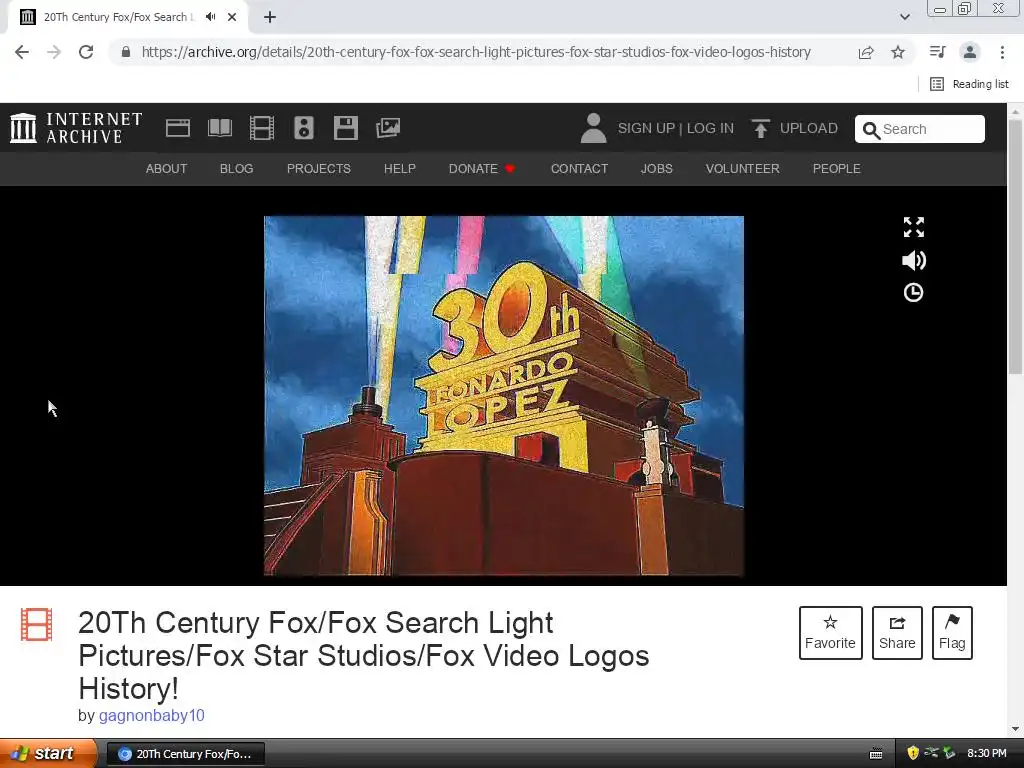Open the DONATE menu item
The width and height of the screenshot is (1024, 768).
click(x=482, y=169)
